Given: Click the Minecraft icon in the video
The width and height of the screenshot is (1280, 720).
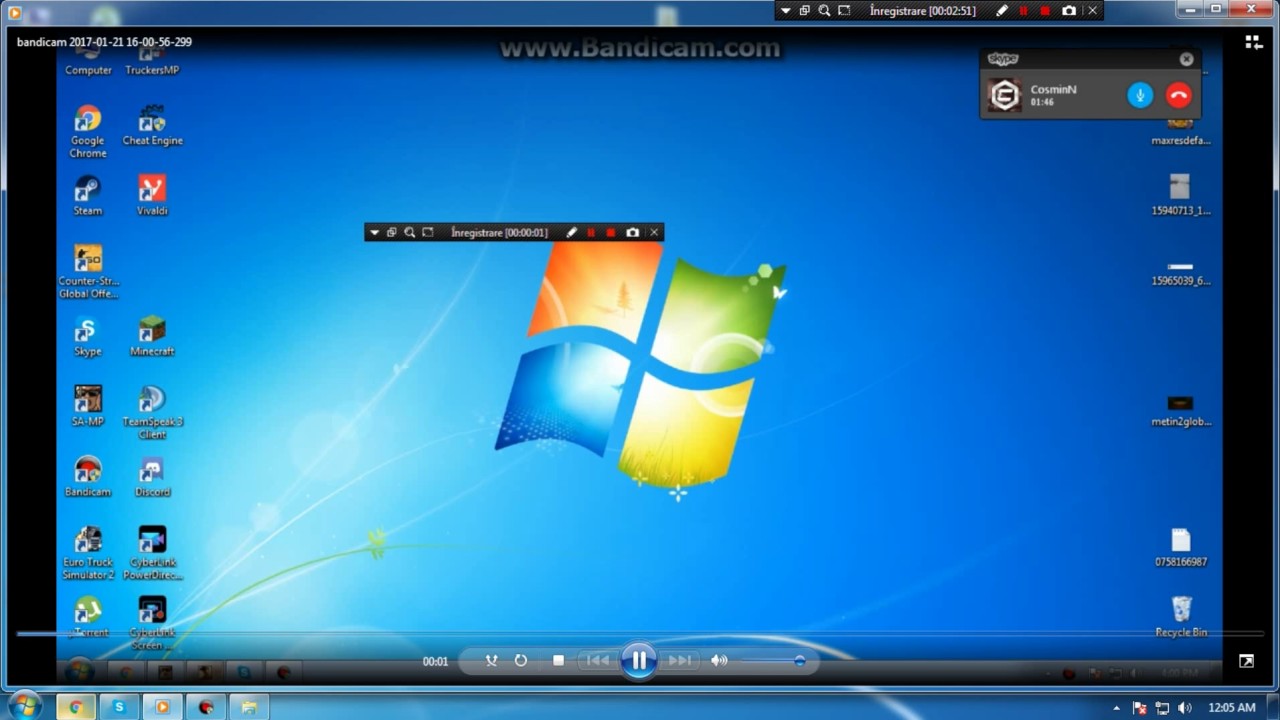Looking at the screenshot, I should click(x=152, y=336).
